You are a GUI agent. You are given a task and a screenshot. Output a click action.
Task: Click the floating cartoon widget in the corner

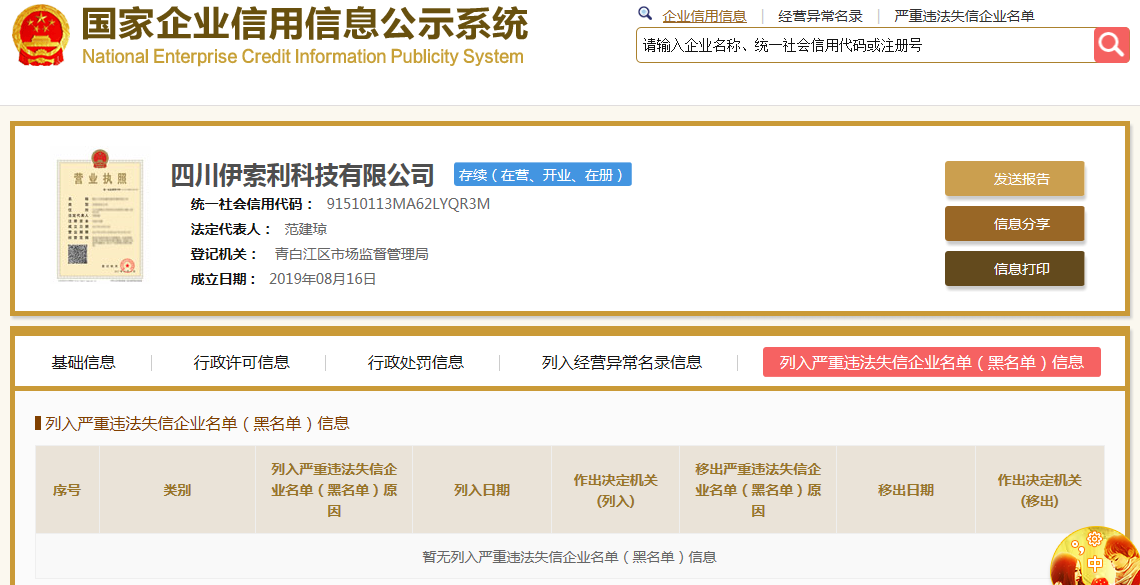(1098, 557)
